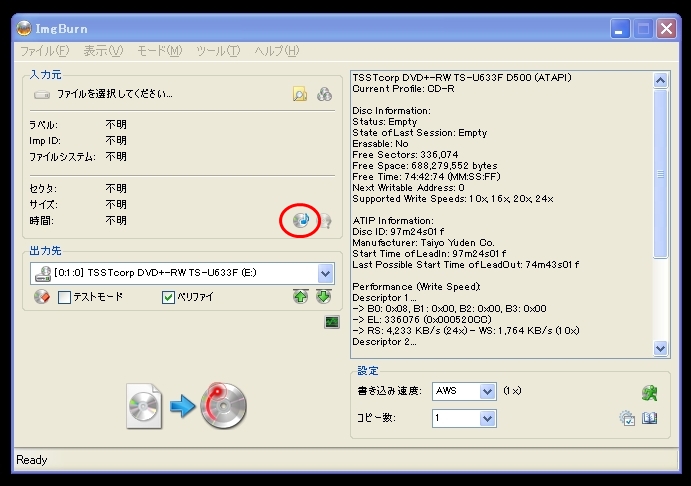Click the info panel scroll down arrow
691x486 pixels.
660,349
